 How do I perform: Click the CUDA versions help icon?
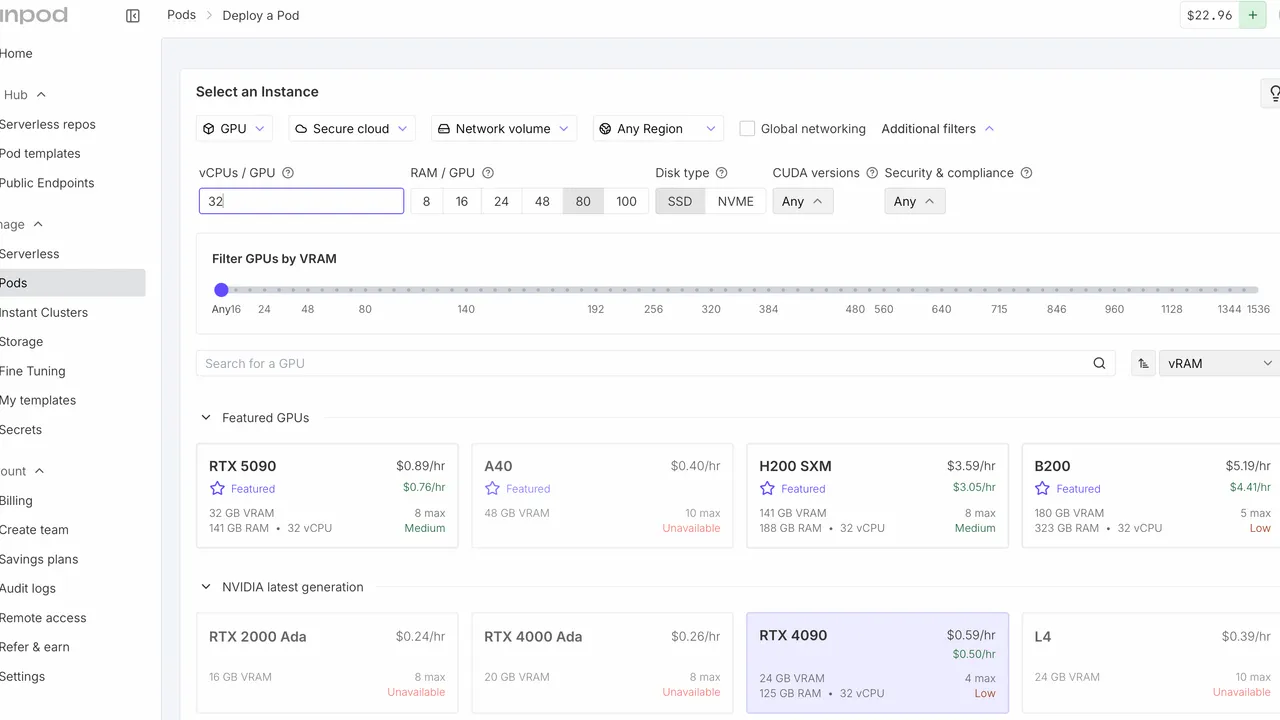[872, 173]
